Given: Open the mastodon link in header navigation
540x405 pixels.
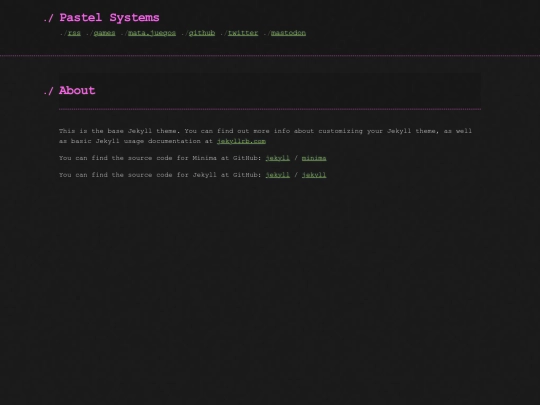Looking at the screenshot, I should [x=288, y=33].
